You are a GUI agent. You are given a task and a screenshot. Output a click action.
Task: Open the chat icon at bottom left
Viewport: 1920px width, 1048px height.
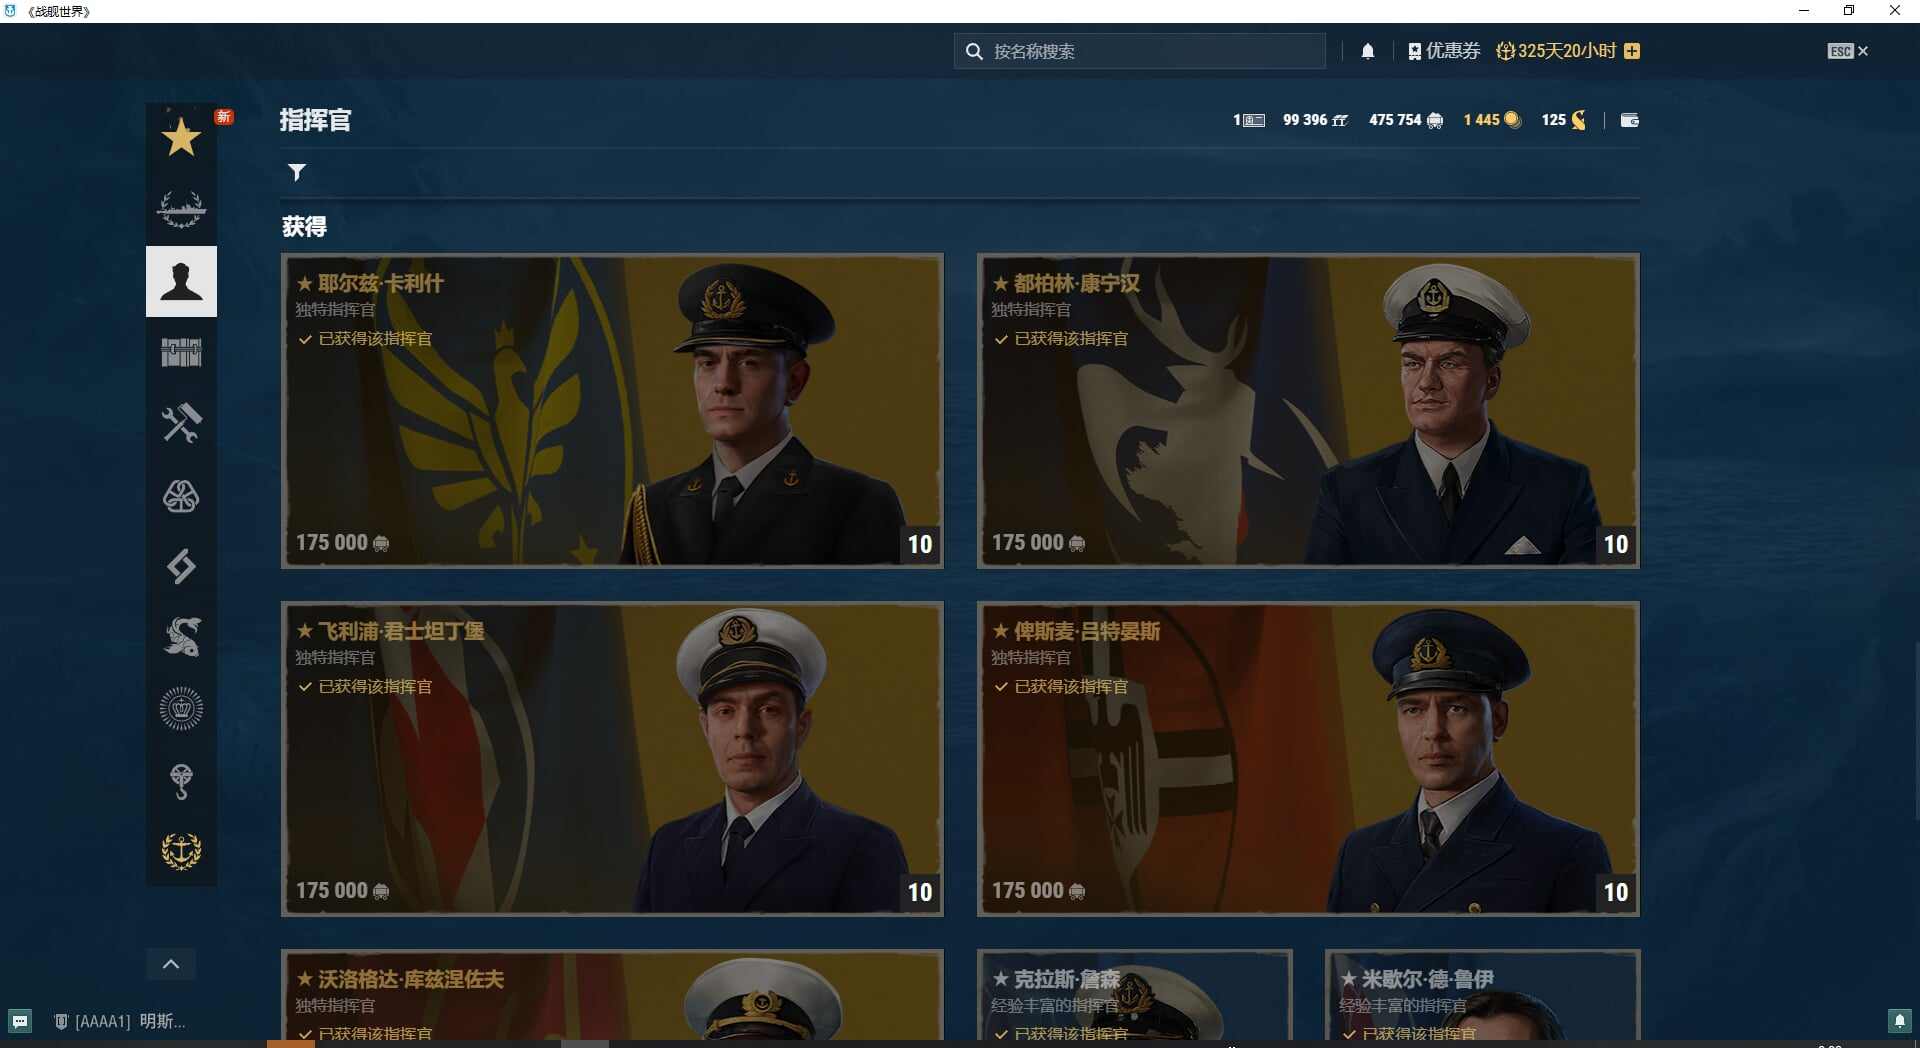[20, 1022]
